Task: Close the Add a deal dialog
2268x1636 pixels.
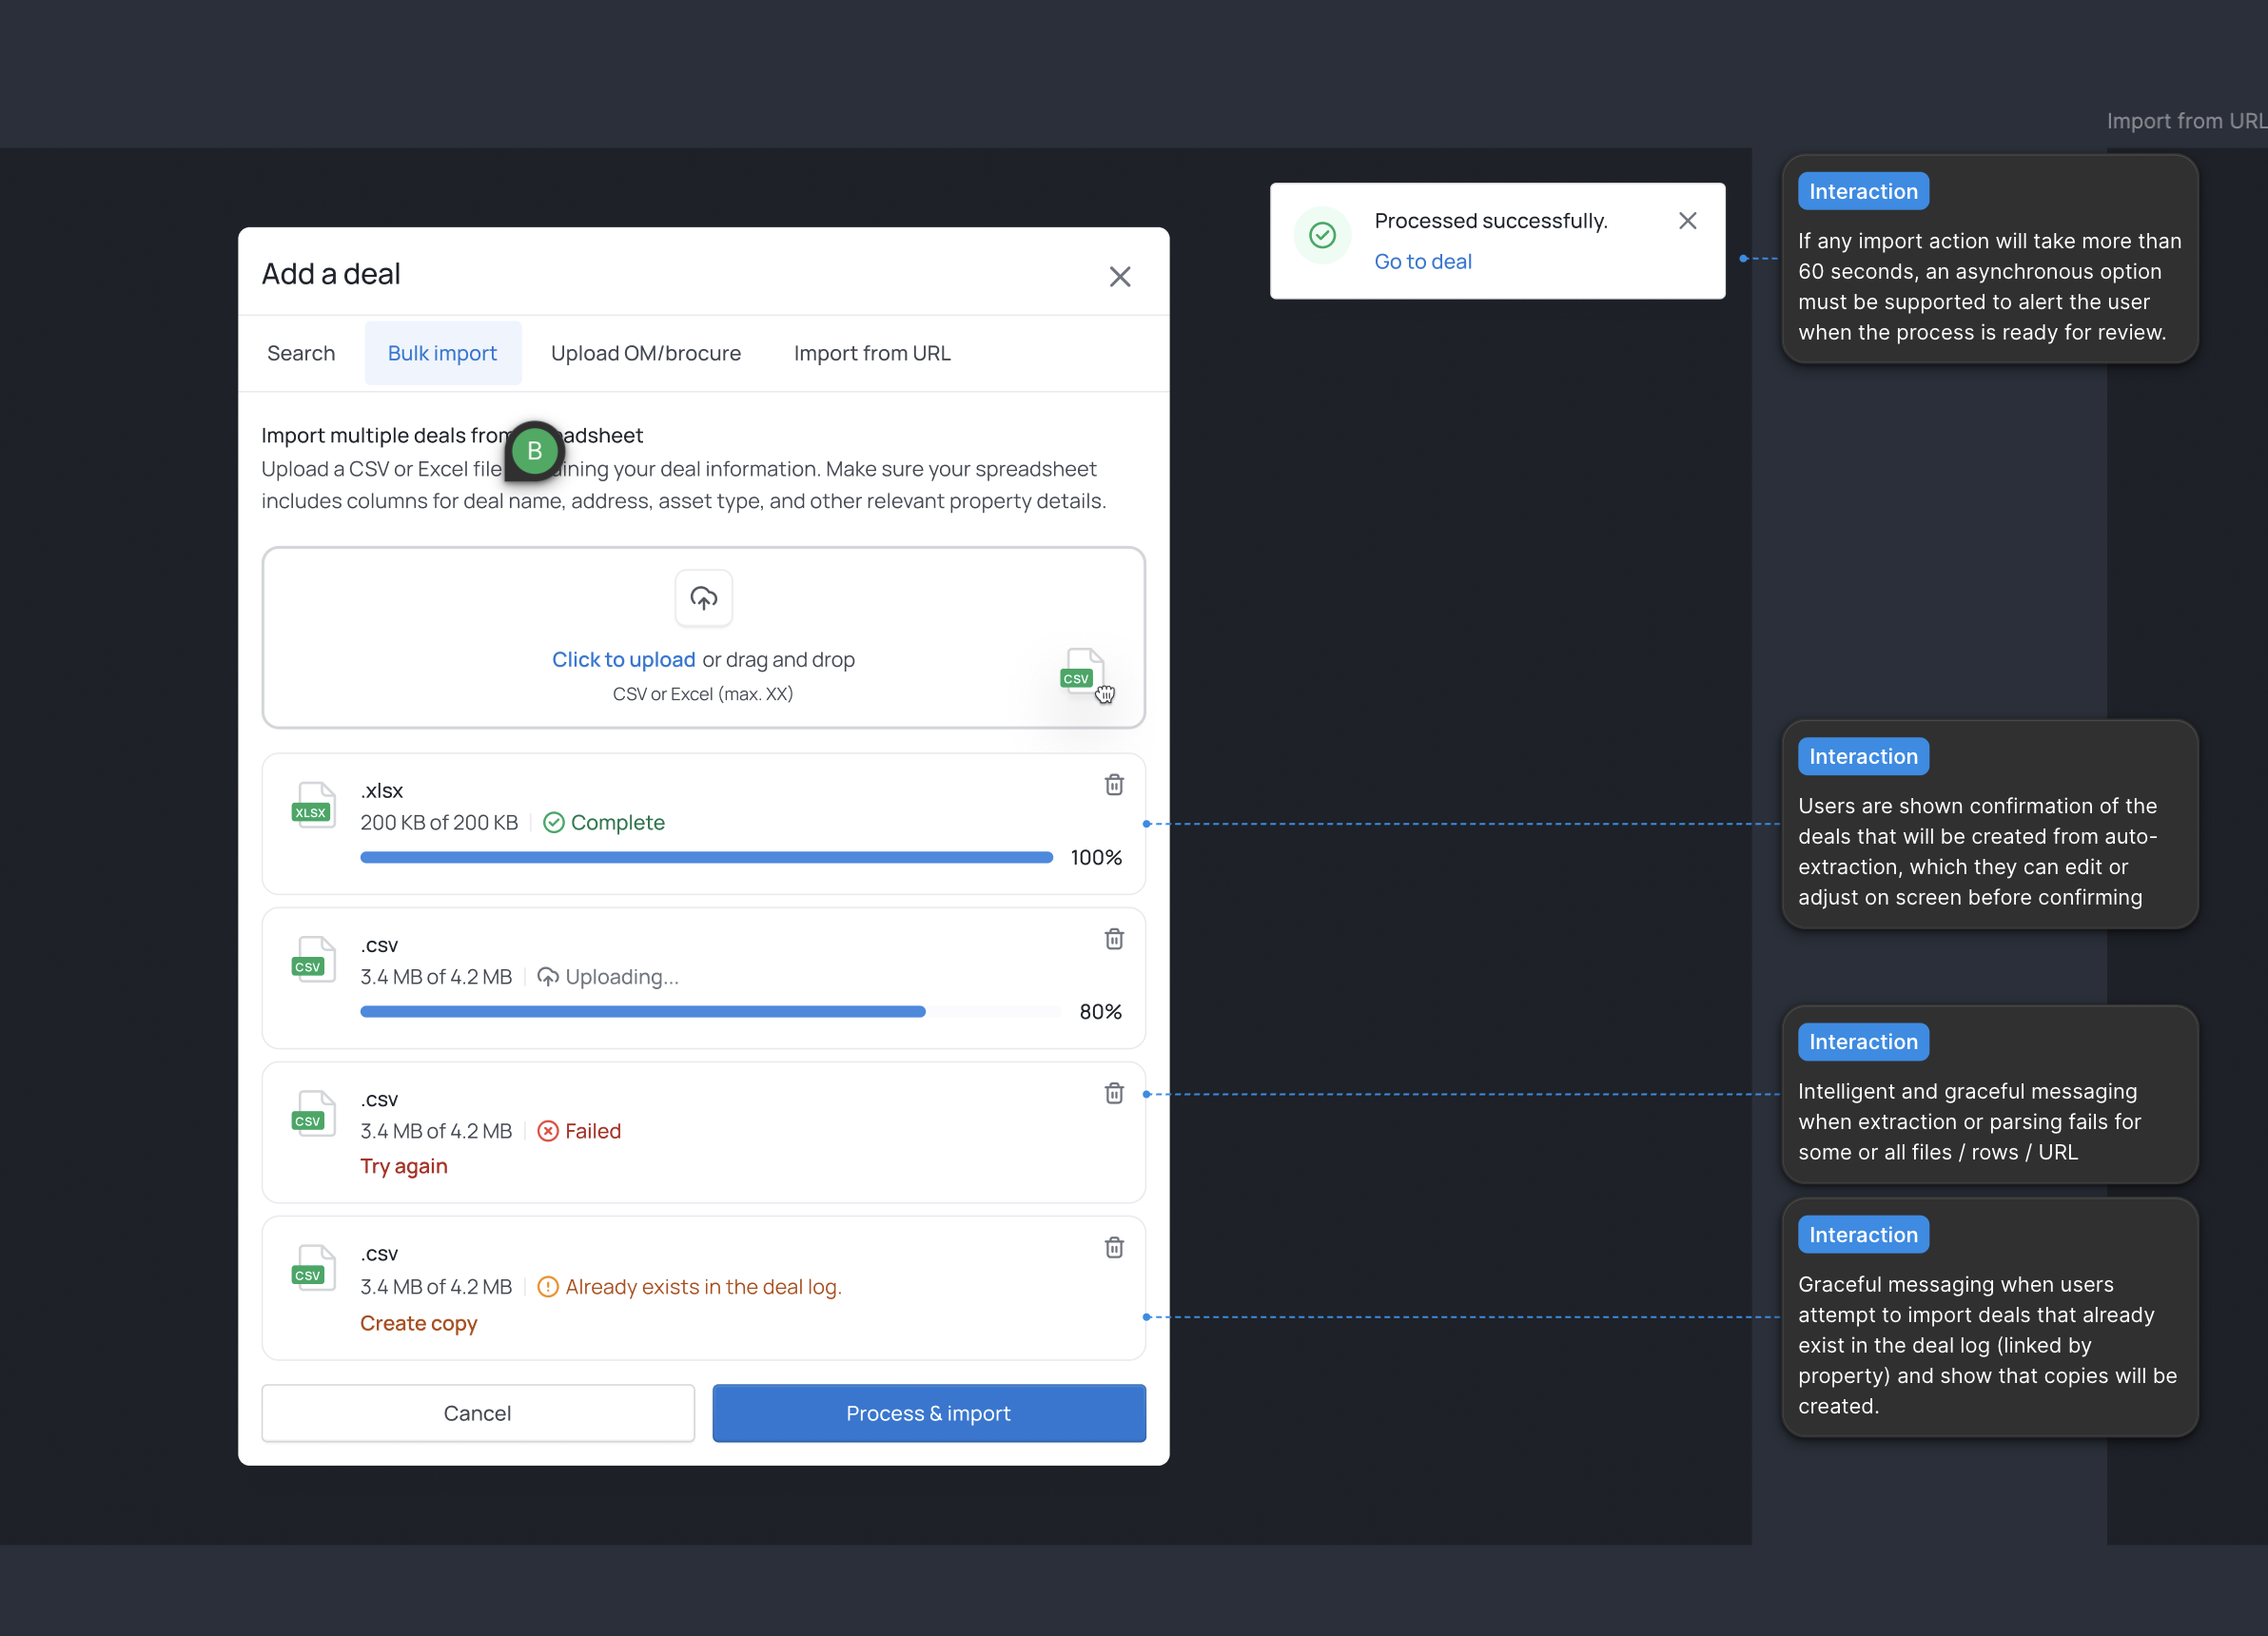Action: (x=1119, y=276)
